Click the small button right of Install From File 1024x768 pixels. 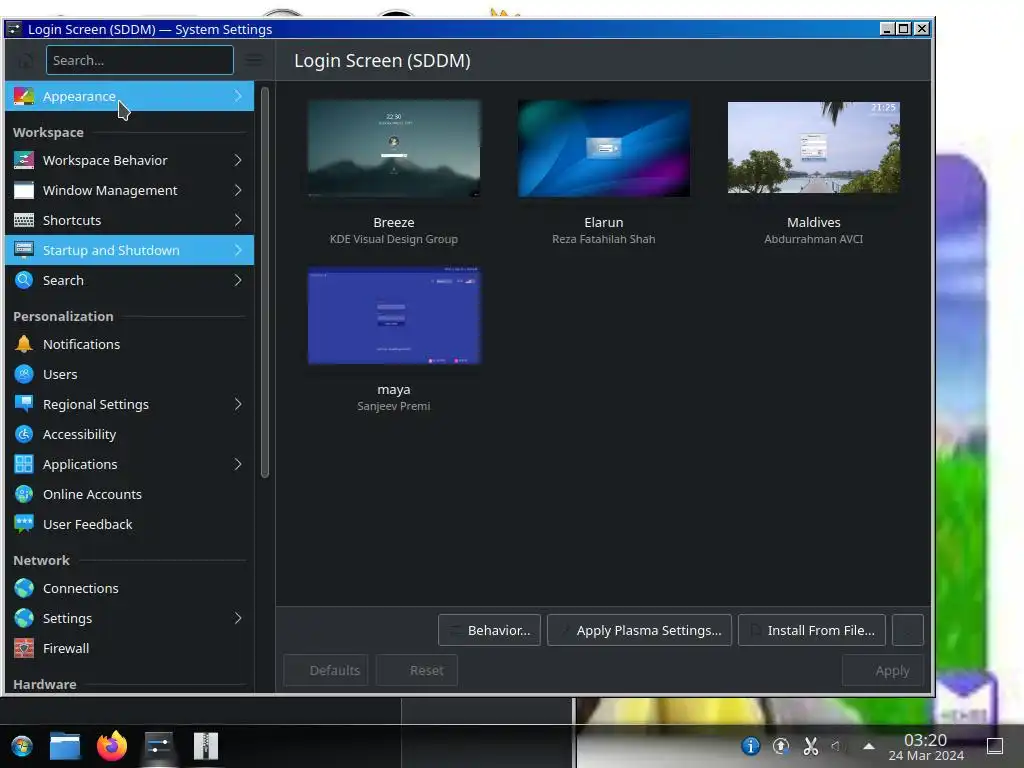point(908,630)
